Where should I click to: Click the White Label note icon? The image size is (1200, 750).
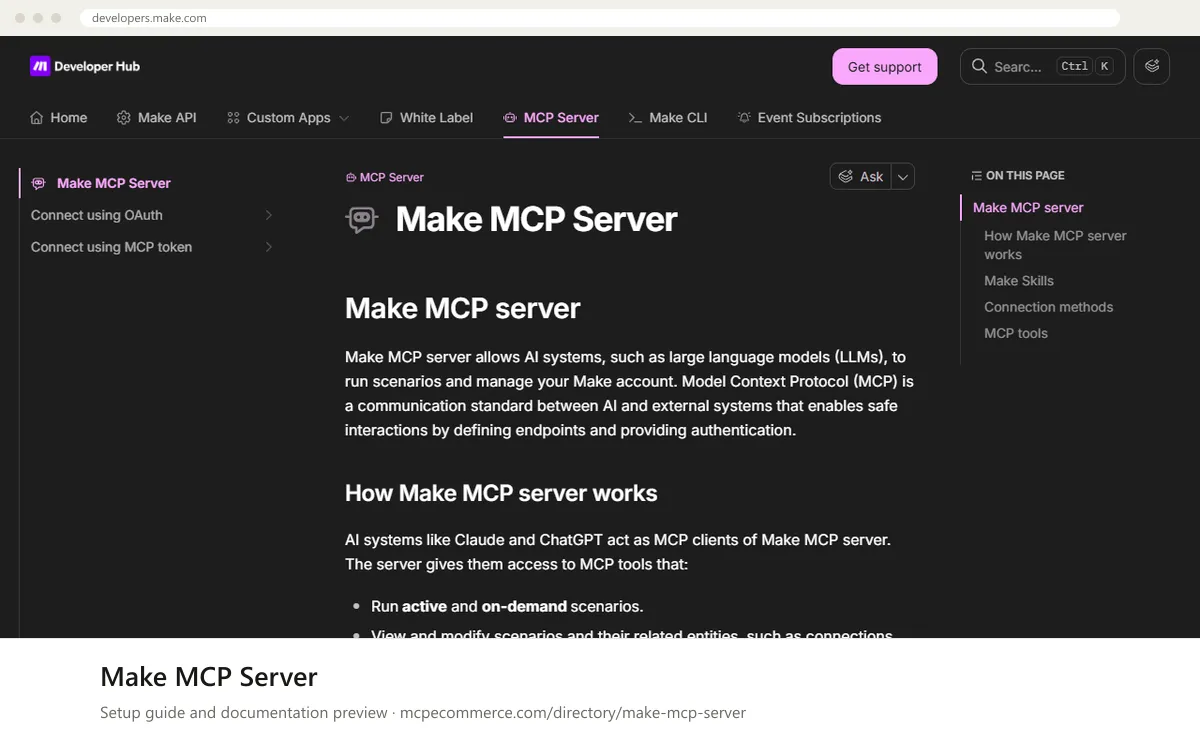[386, 117]
